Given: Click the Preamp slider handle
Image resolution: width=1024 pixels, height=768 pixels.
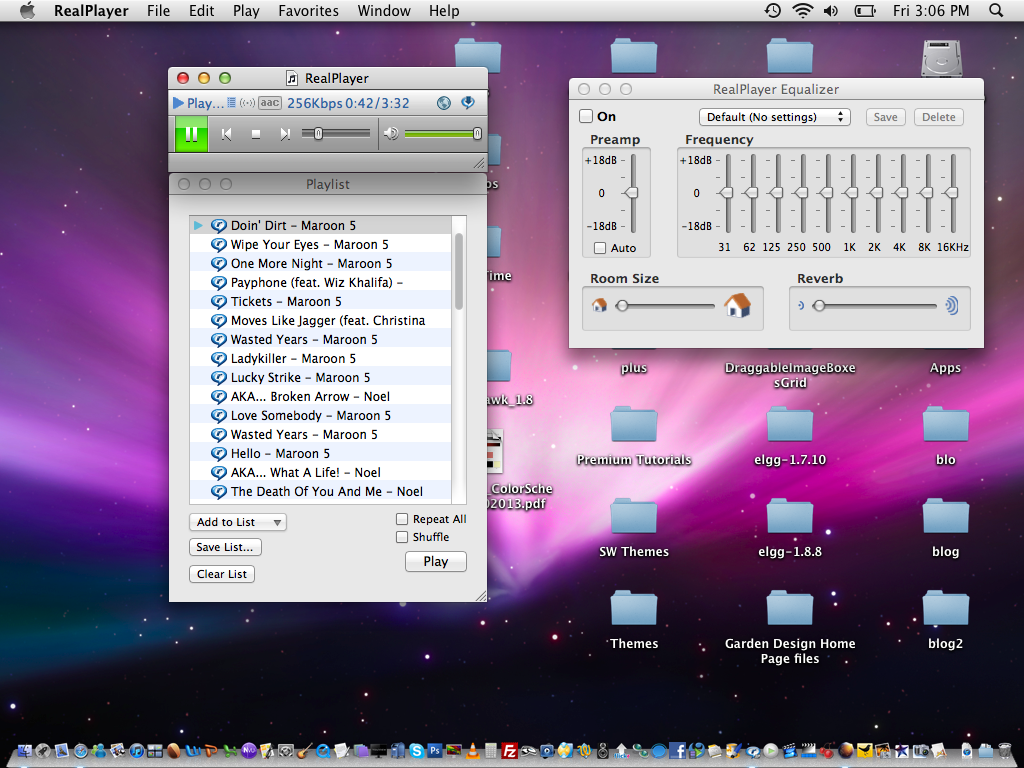Looking at the screenshot, I should [x=632, y=193].
